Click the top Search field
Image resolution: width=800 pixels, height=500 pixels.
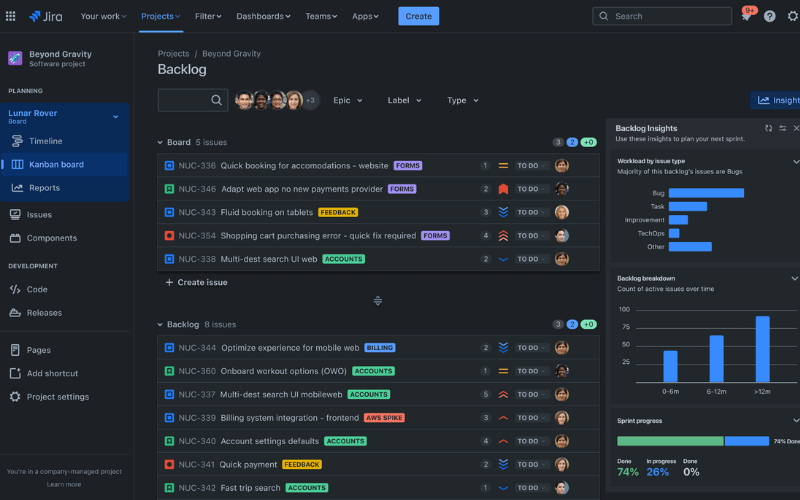662,16
